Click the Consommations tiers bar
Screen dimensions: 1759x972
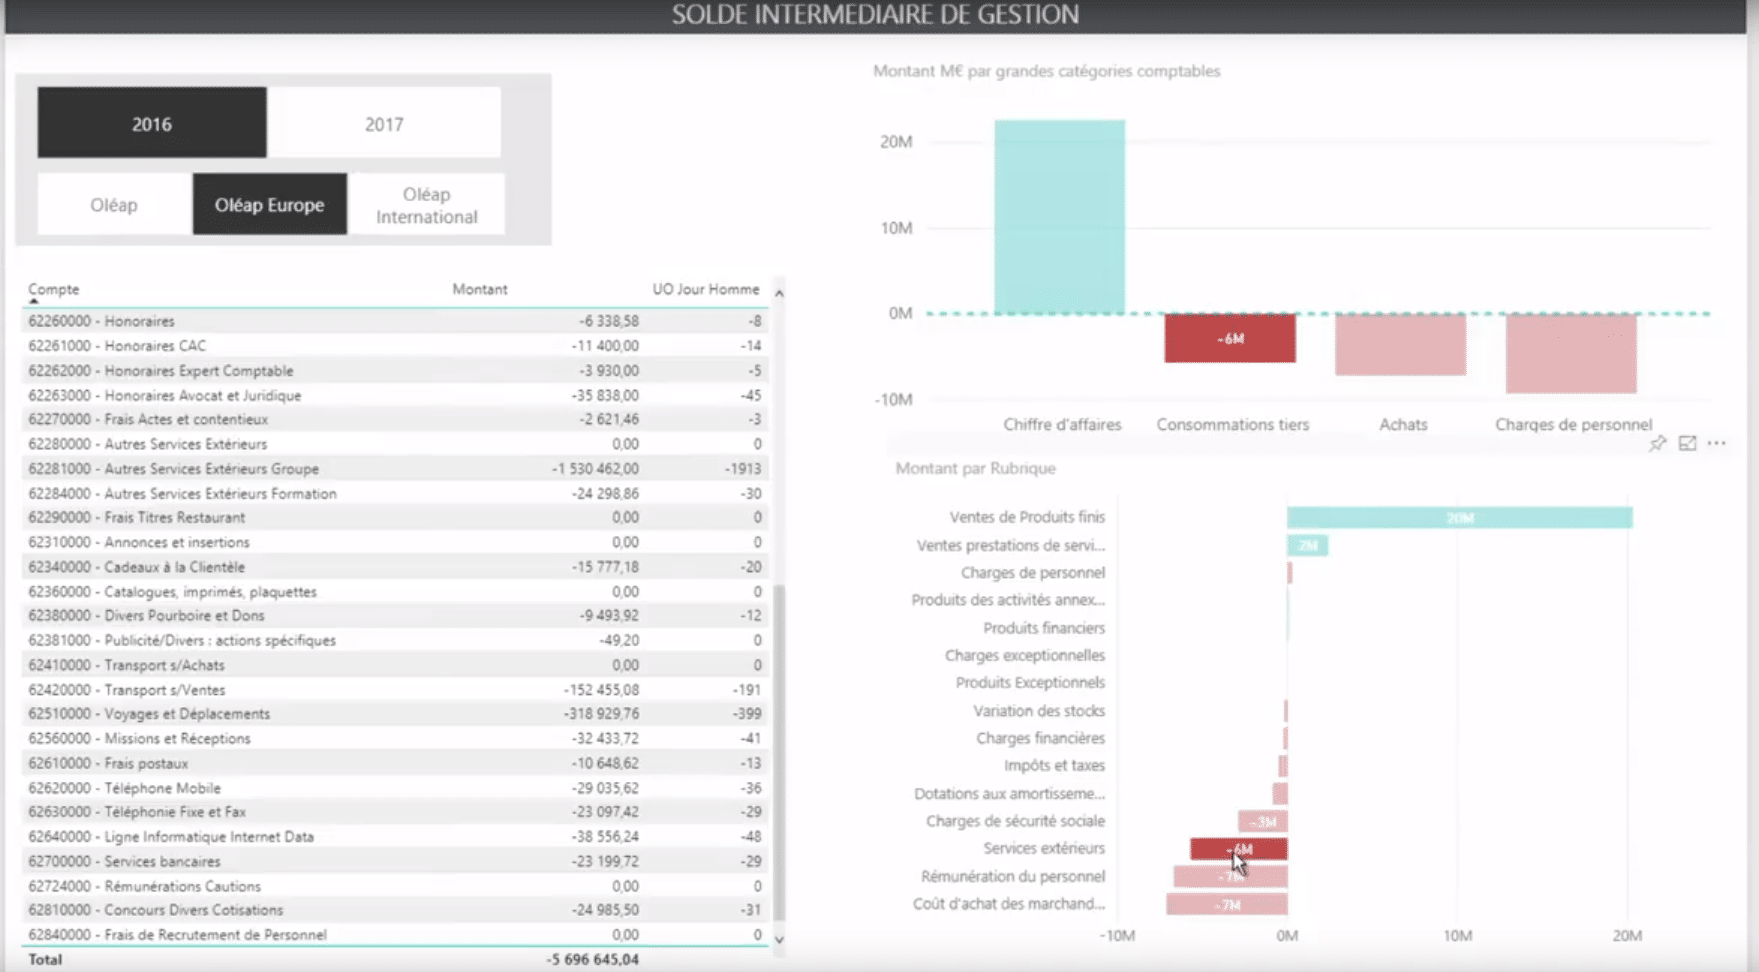(1228, 340)
